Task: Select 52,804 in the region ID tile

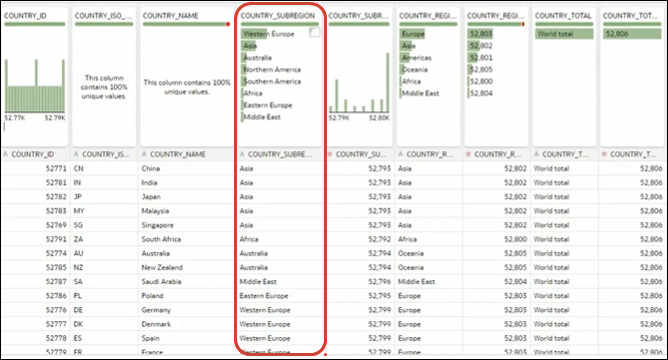Action: [x=481, y=93]
